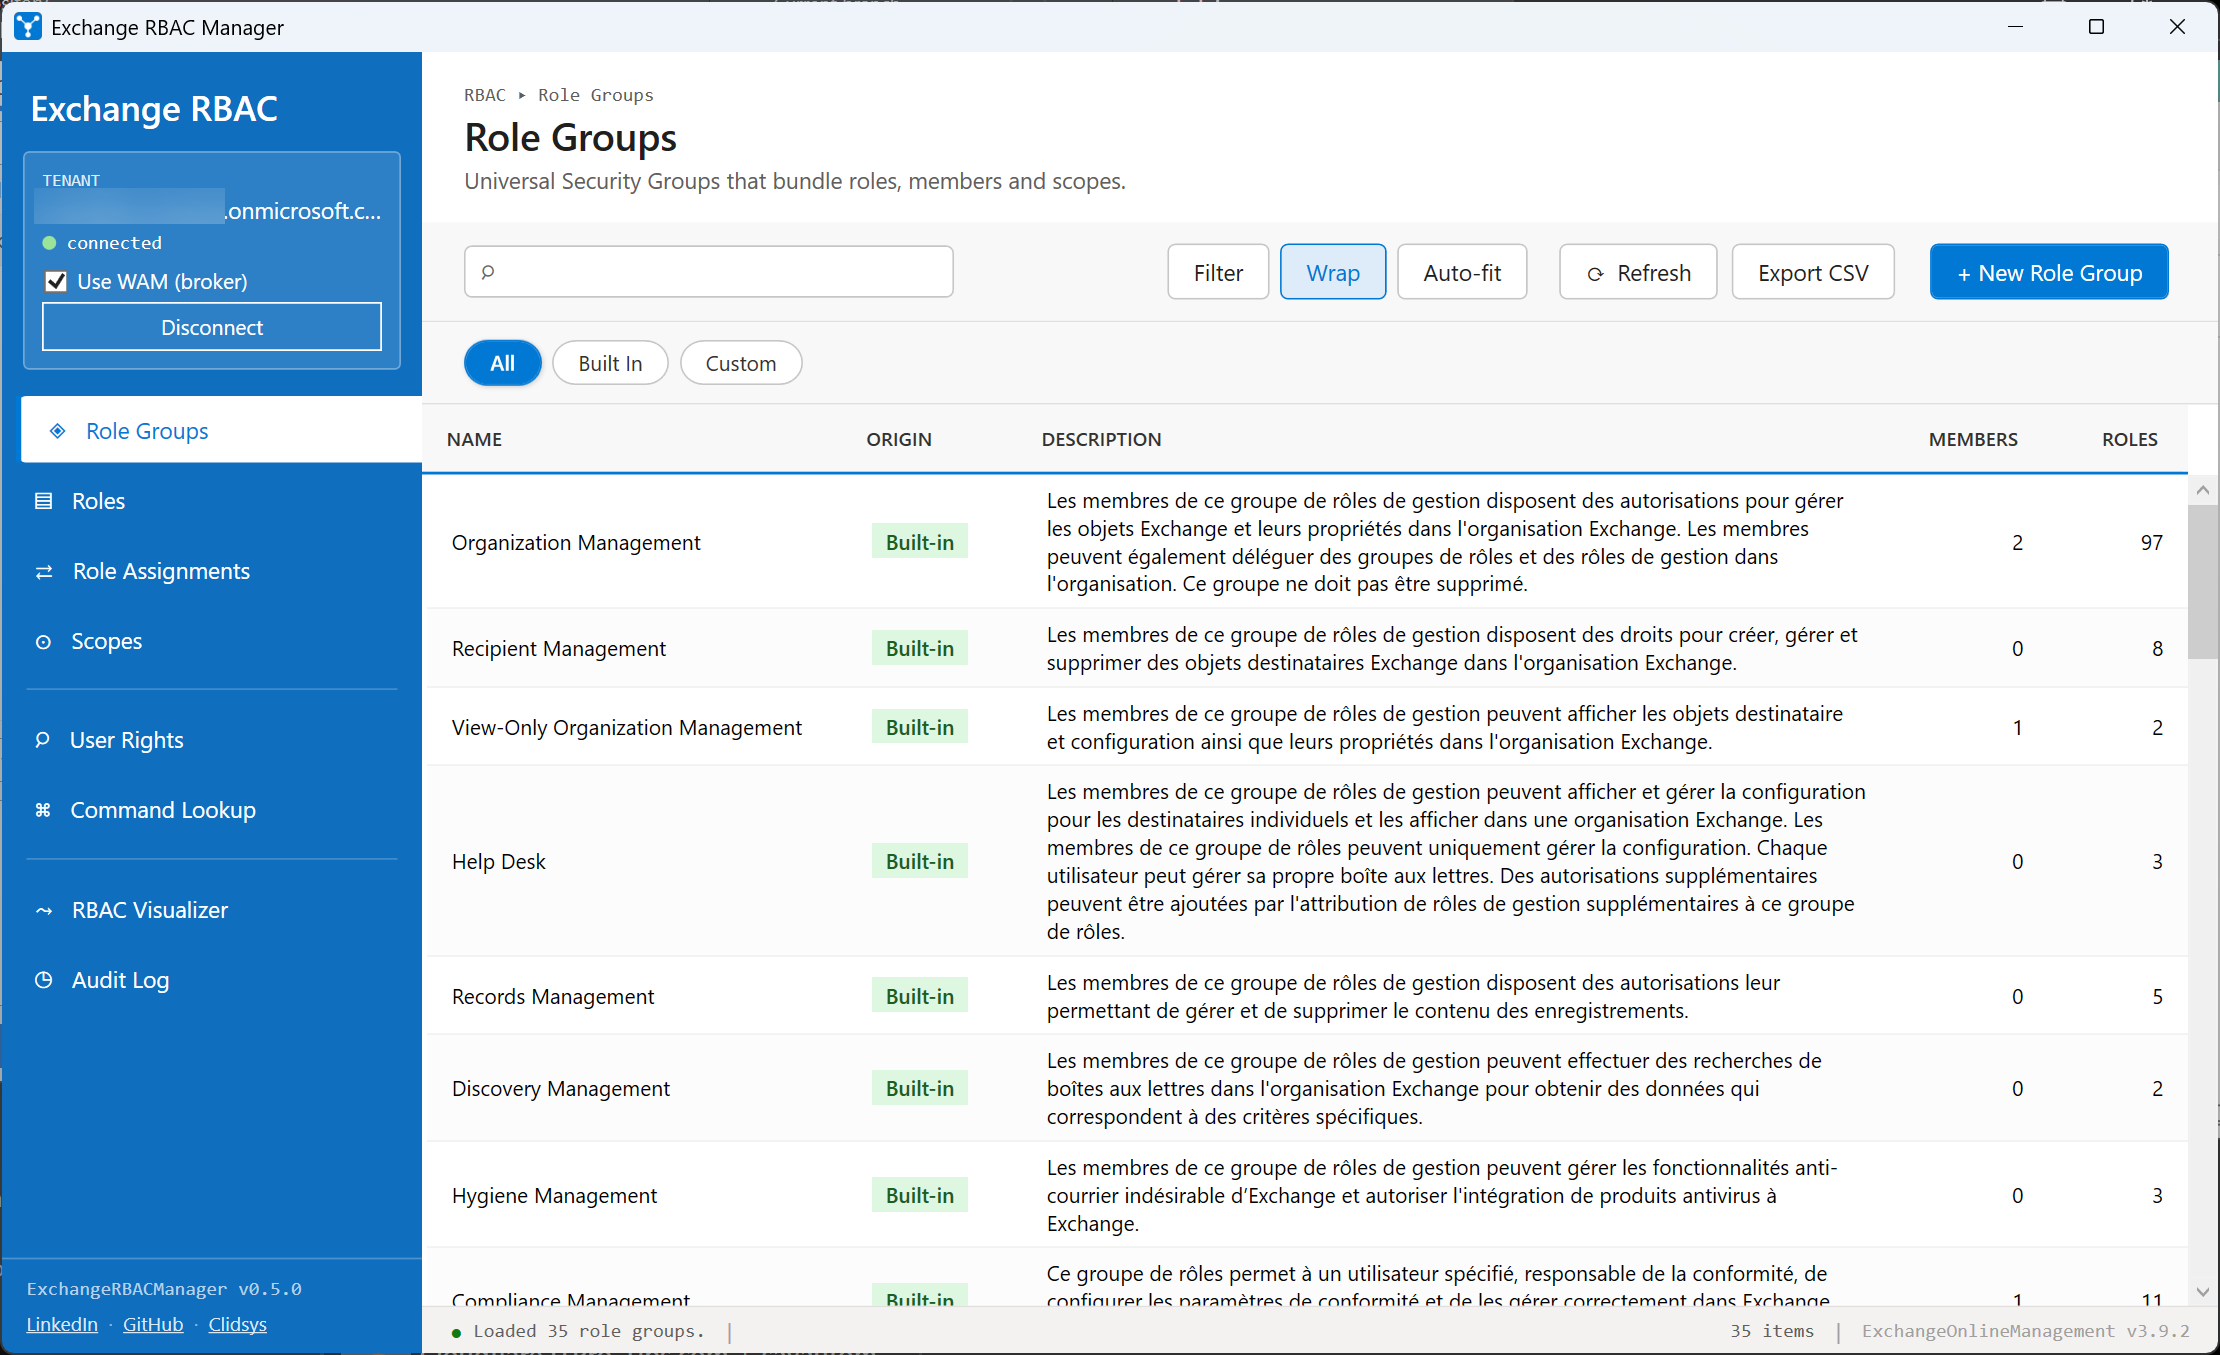The image size is (2220, 1355).
Task: Sort by the ROLES column header
Action: [x=2130, y=439]
